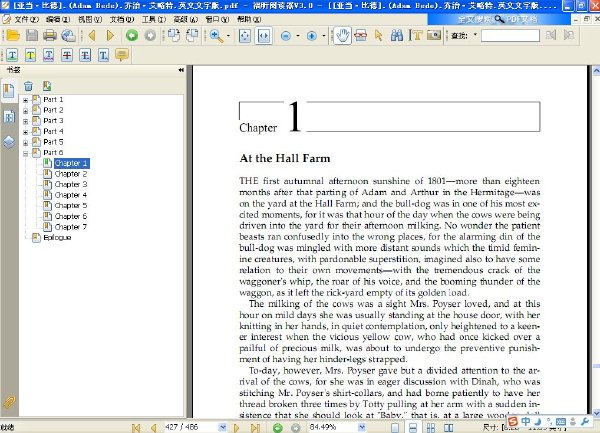This screenshot has height=433, width=600.
Task: Open the 文件 (File) menu
Action: click(26, 19)
